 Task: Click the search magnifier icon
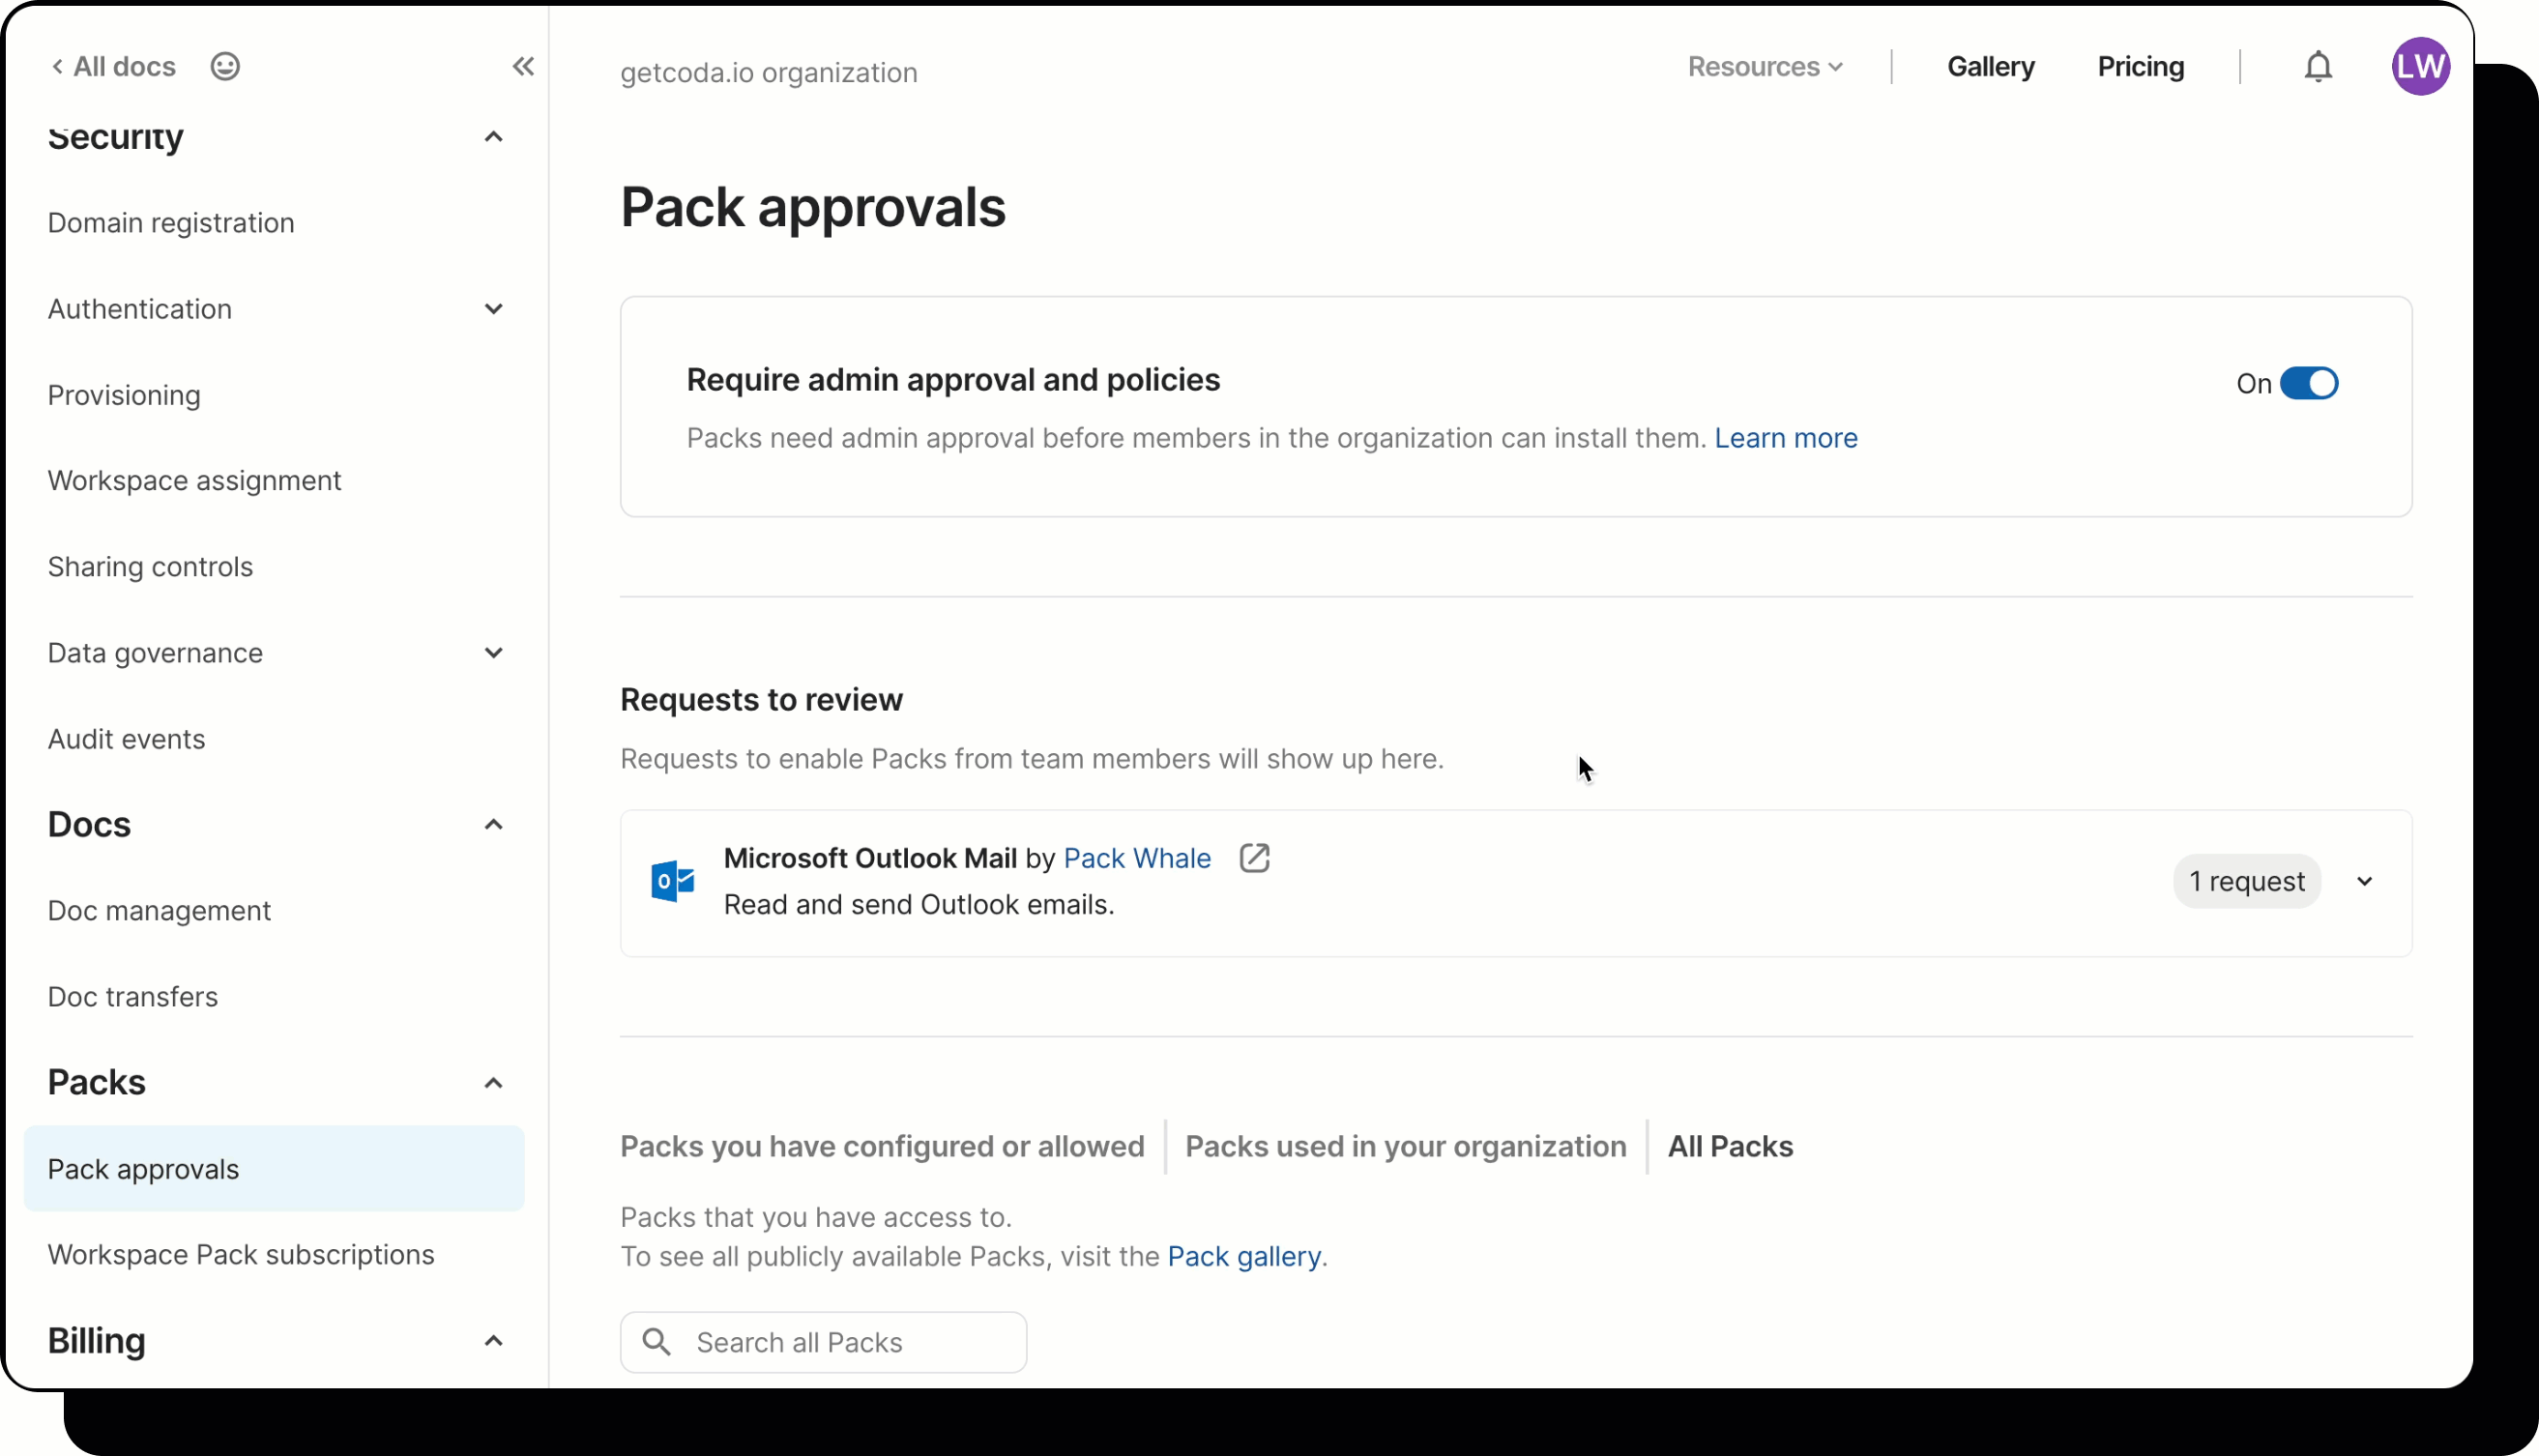click(x=656, y=1342)
